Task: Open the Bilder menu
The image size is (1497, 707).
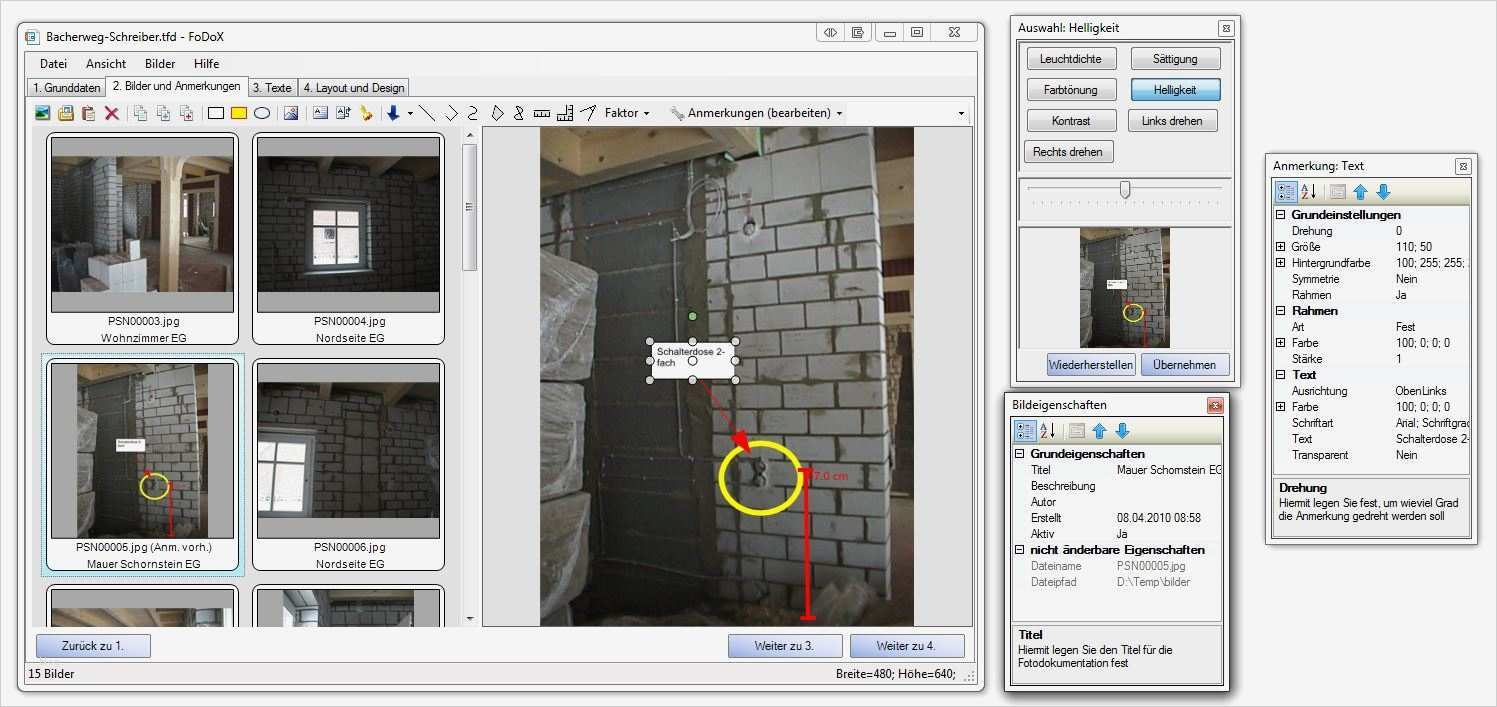Action: click(160, 64)
